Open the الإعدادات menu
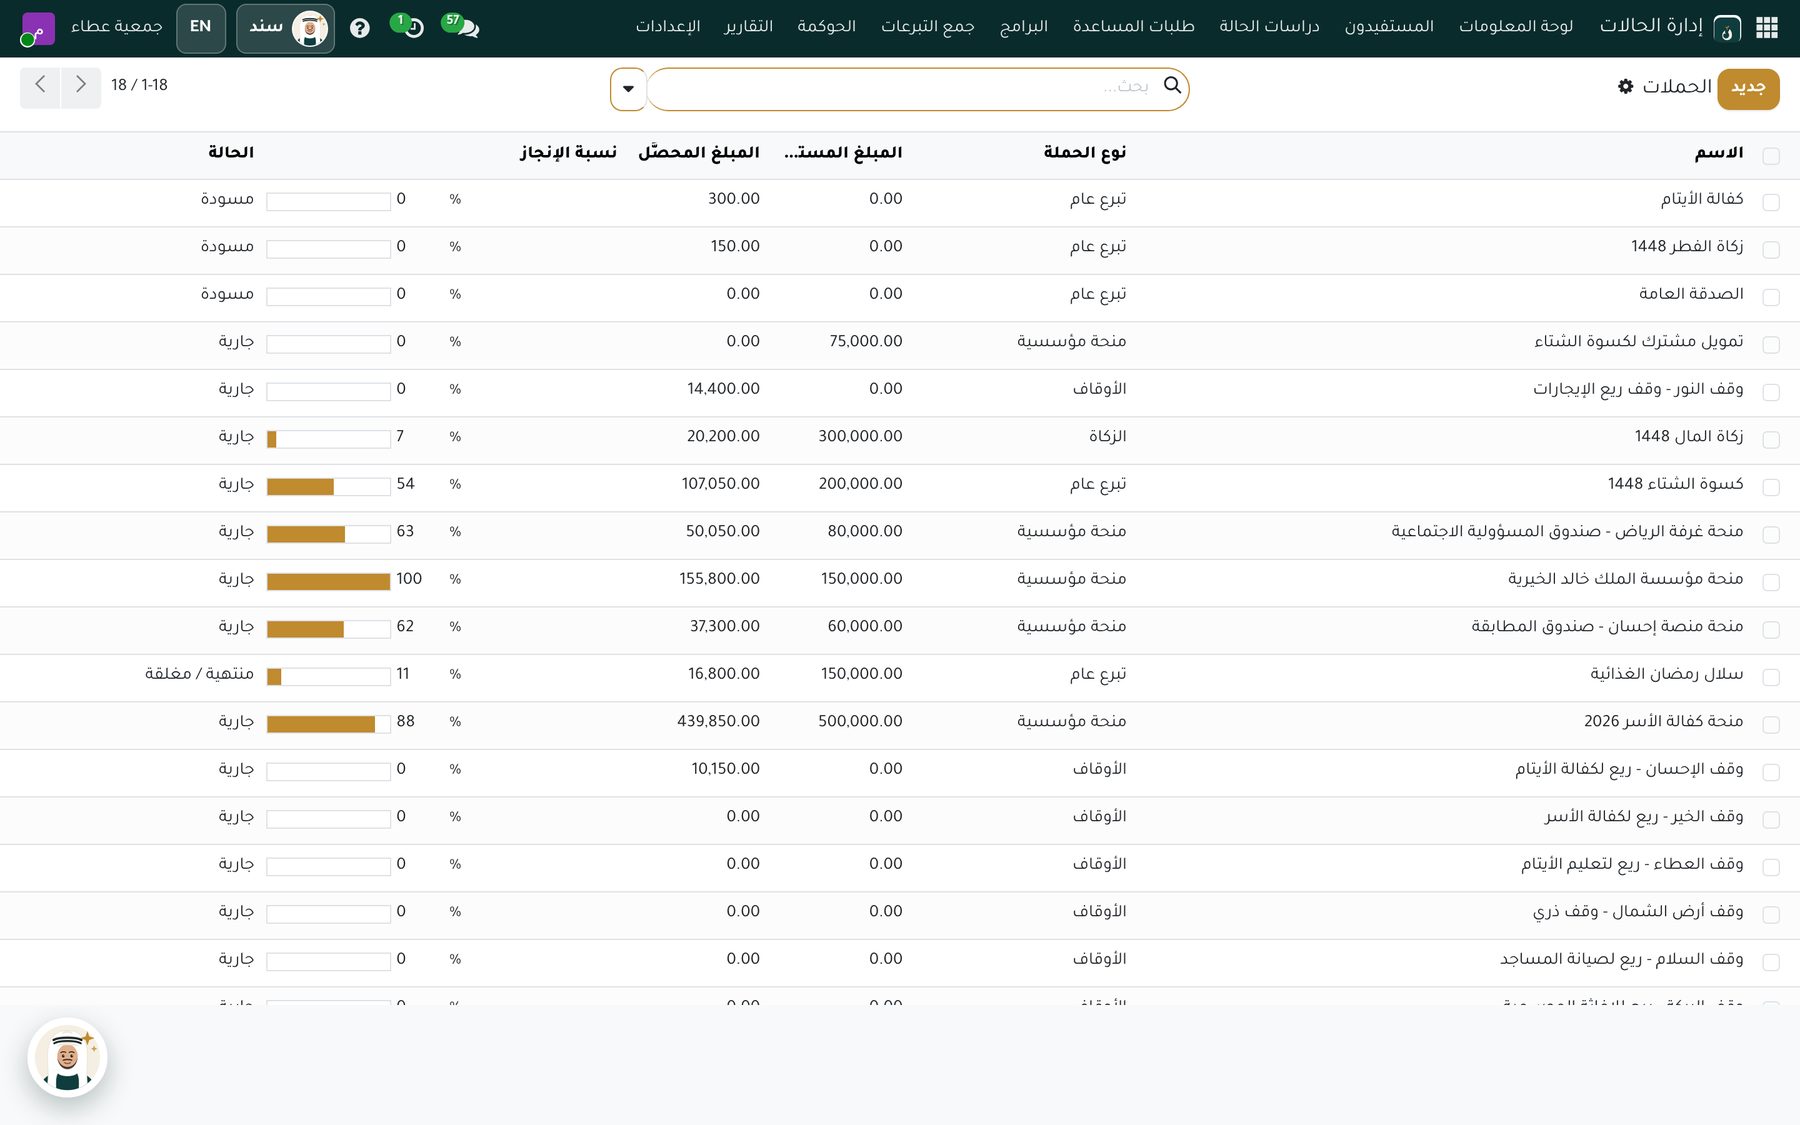1800x1125 pixels. [x=668, y=26]
